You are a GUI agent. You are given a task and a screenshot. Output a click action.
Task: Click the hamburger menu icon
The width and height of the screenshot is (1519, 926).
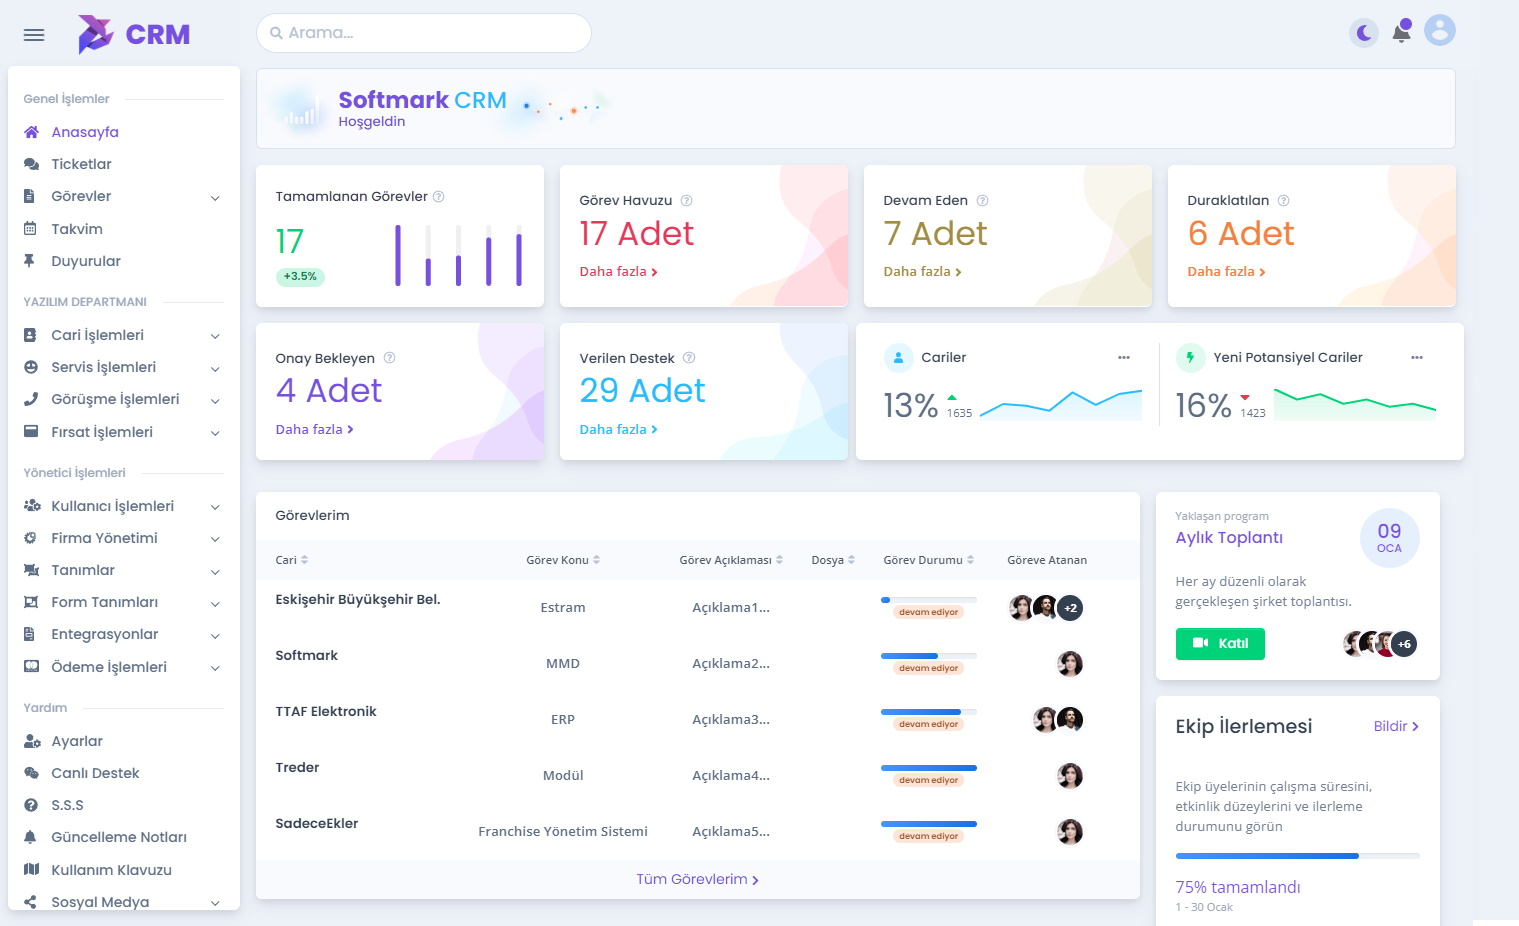34,35
